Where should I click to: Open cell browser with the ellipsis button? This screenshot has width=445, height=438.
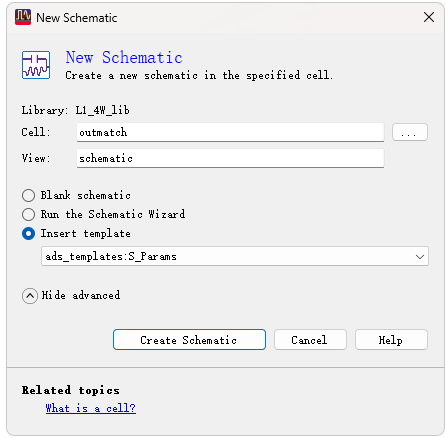[x=410, y=132]
